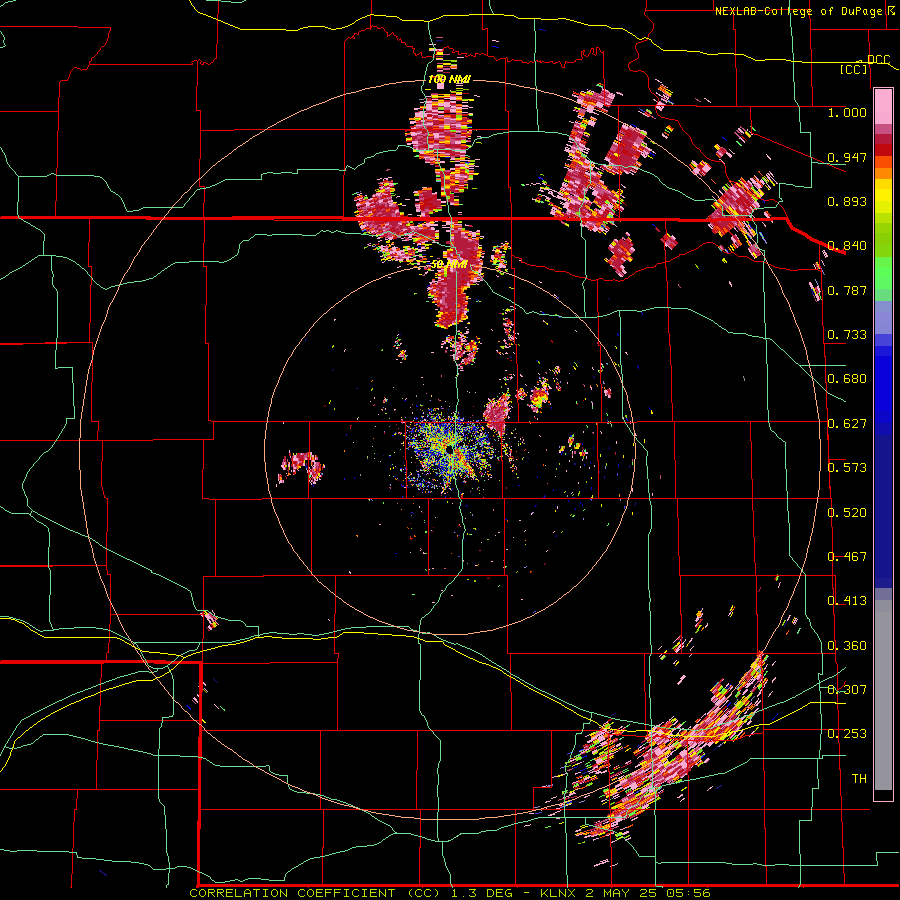Click the 1.3 DEG elevation text
The image size is (900, 900).
point(480,893)
